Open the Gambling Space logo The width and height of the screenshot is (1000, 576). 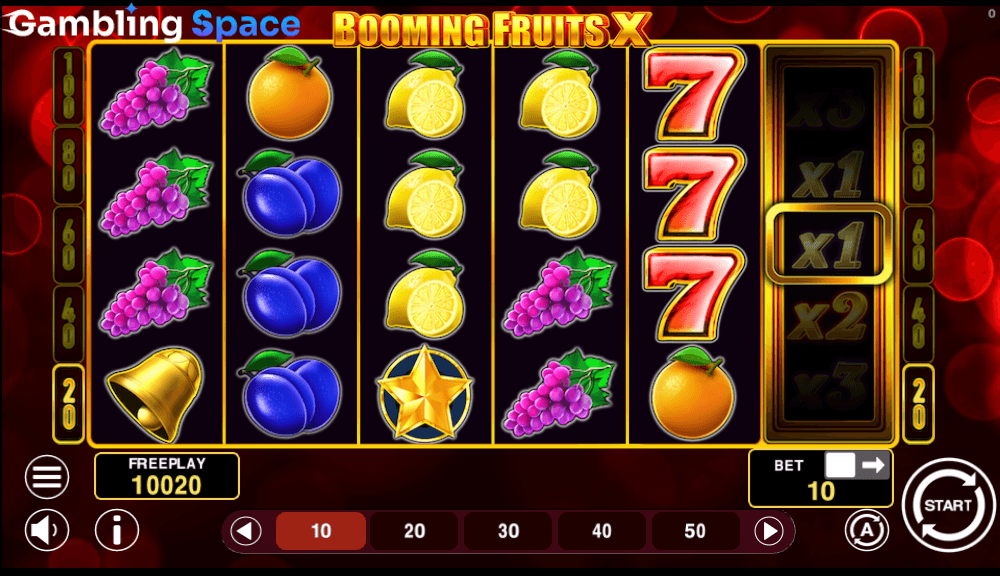coord(153,23)
